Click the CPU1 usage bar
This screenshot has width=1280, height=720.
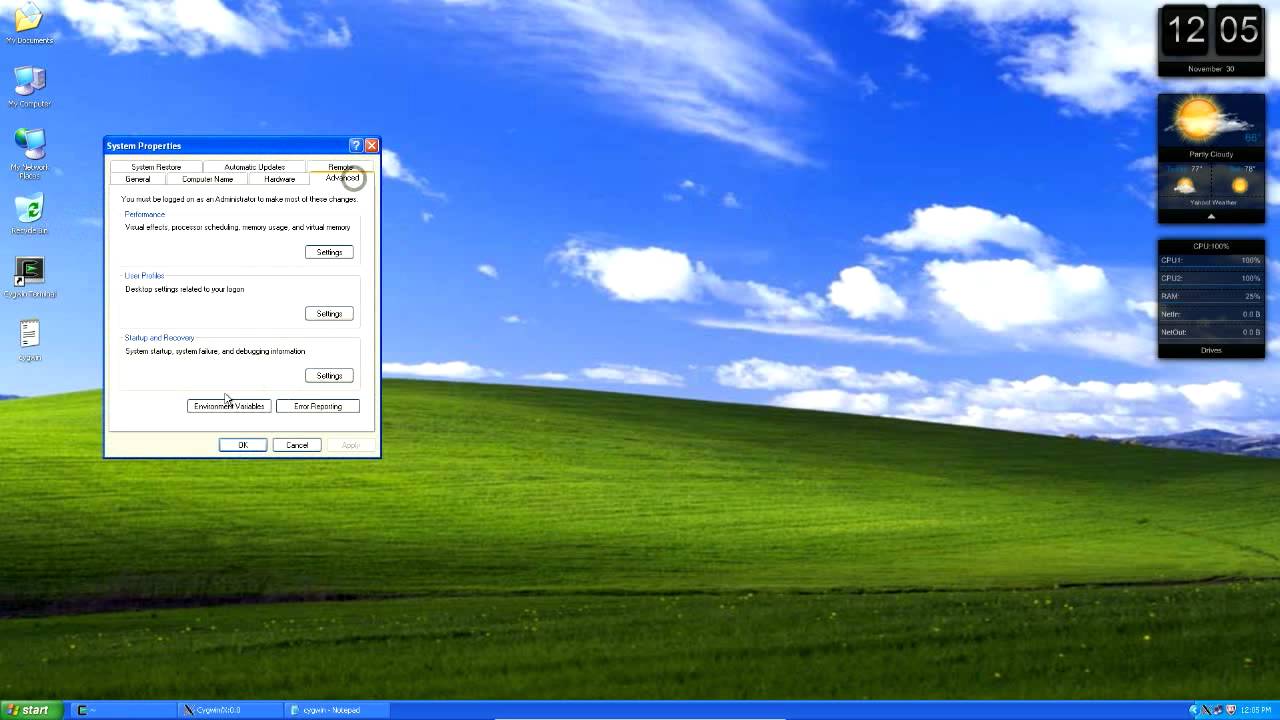point(1211,260)
